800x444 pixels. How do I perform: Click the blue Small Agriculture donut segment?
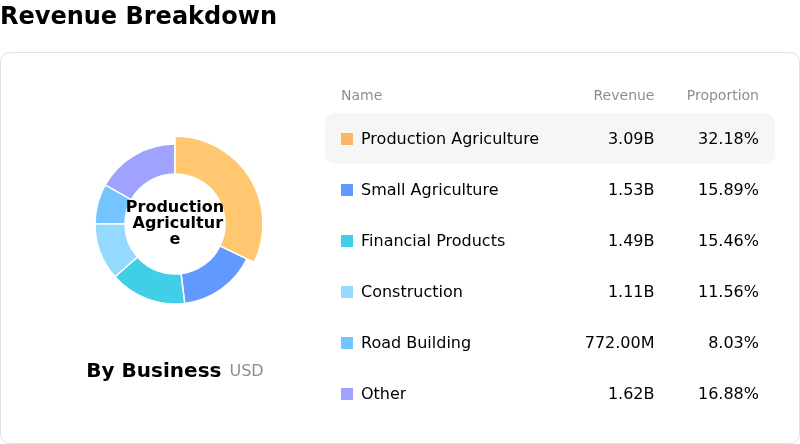212,277
